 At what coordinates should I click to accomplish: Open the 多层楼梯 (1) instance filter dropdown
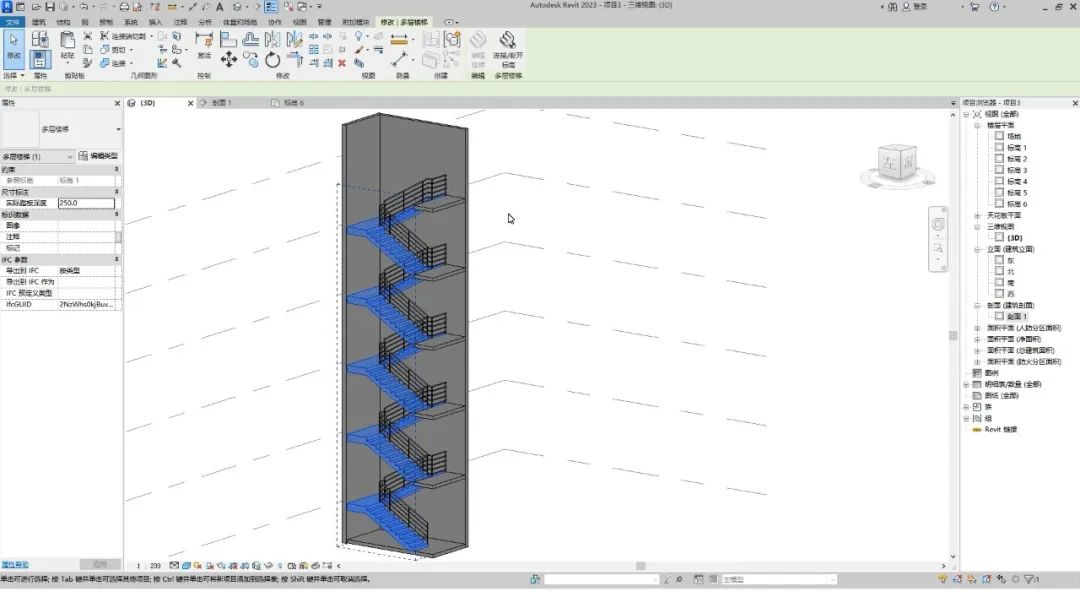pos(70,157)
